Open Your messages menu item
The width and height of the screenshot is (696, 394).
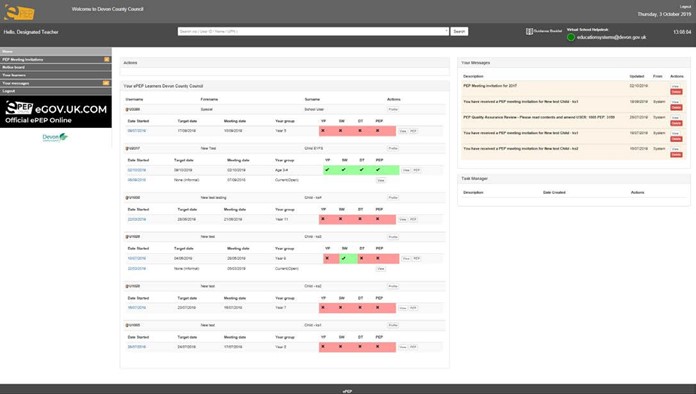tap(55, 83)
